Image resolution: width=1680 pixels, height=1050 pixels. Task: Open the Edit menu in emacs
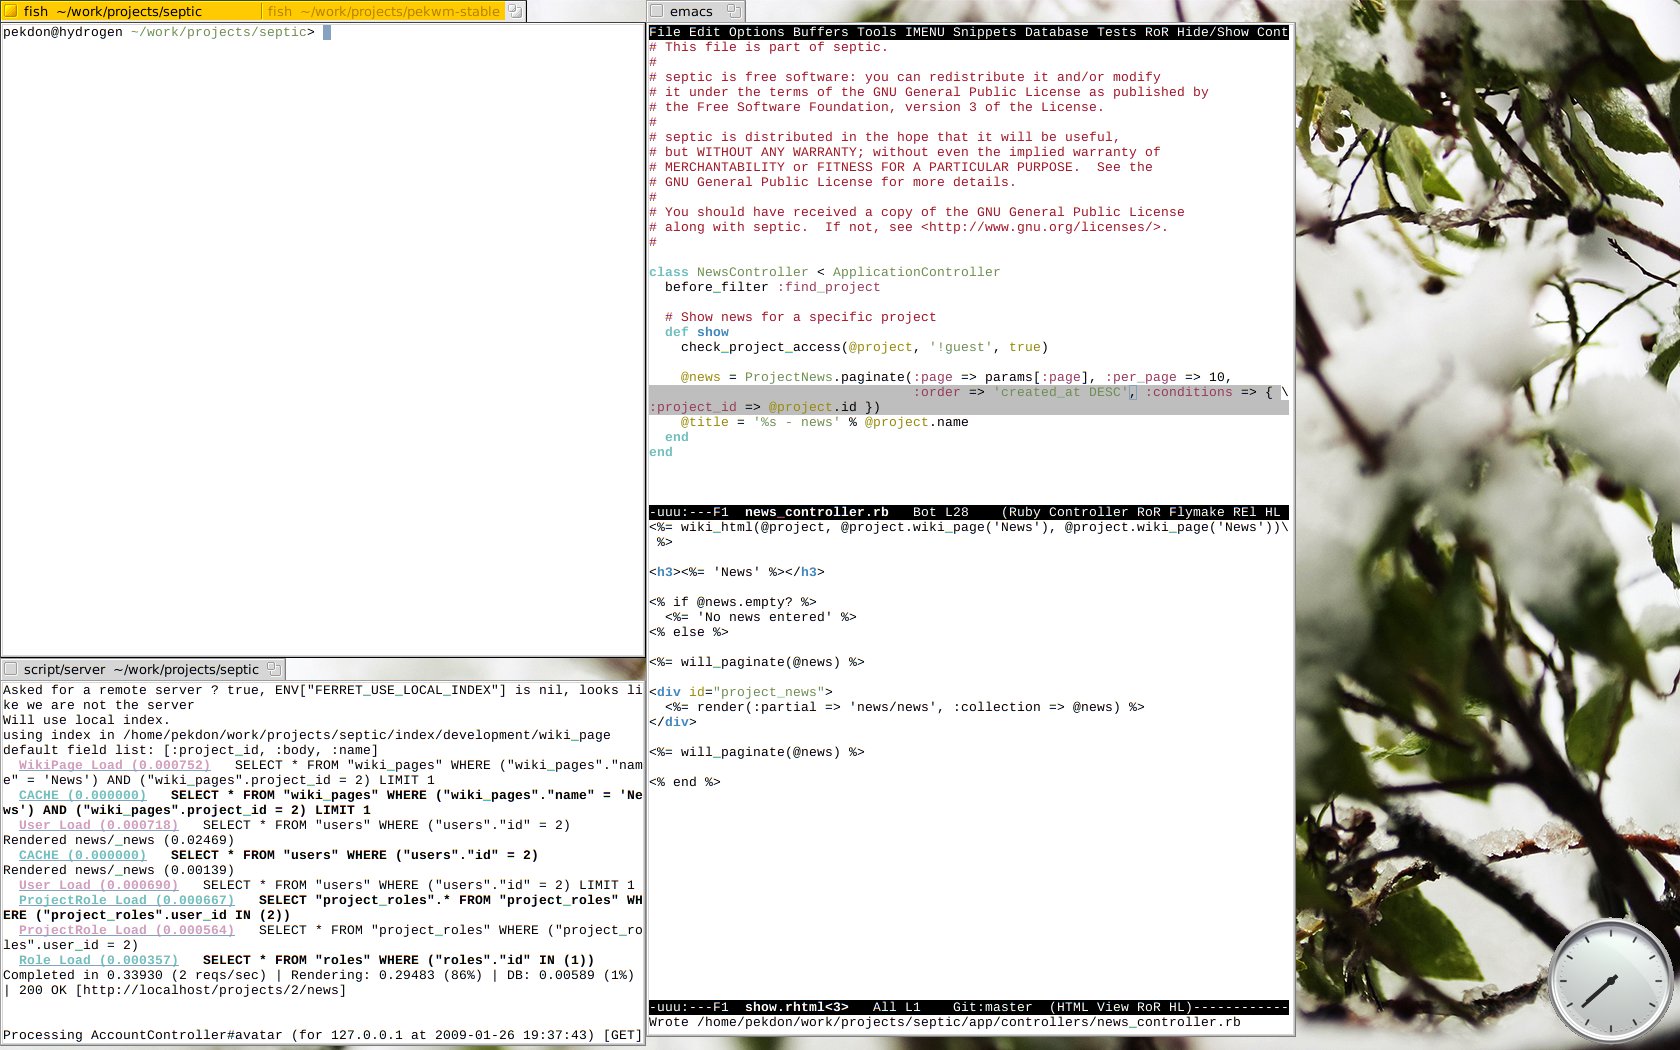point(705,32)
